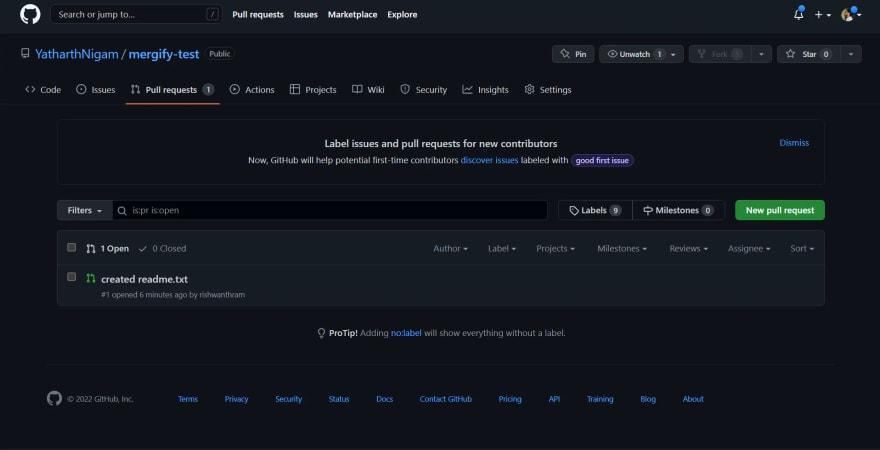Dismiss the new contributors banner
The width and height of the screenshot is (880, 450).
tap(794, 143)
